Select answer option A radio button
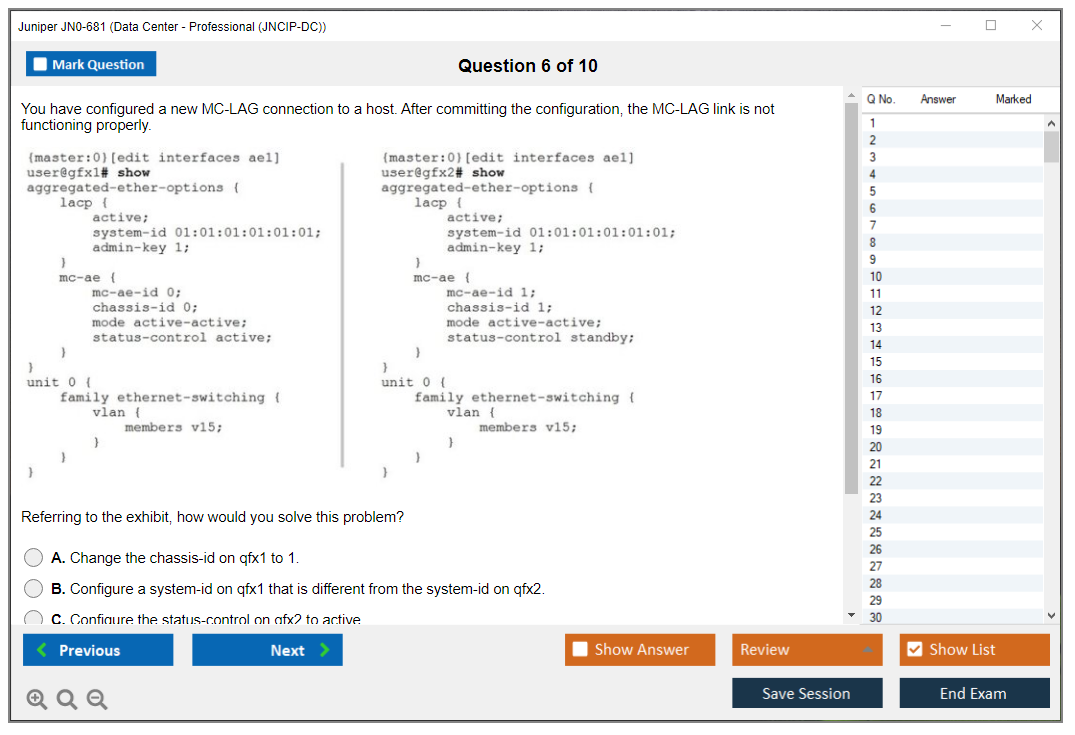Image resolution: width=1075 pixels, height=735 pixels. 34,558
